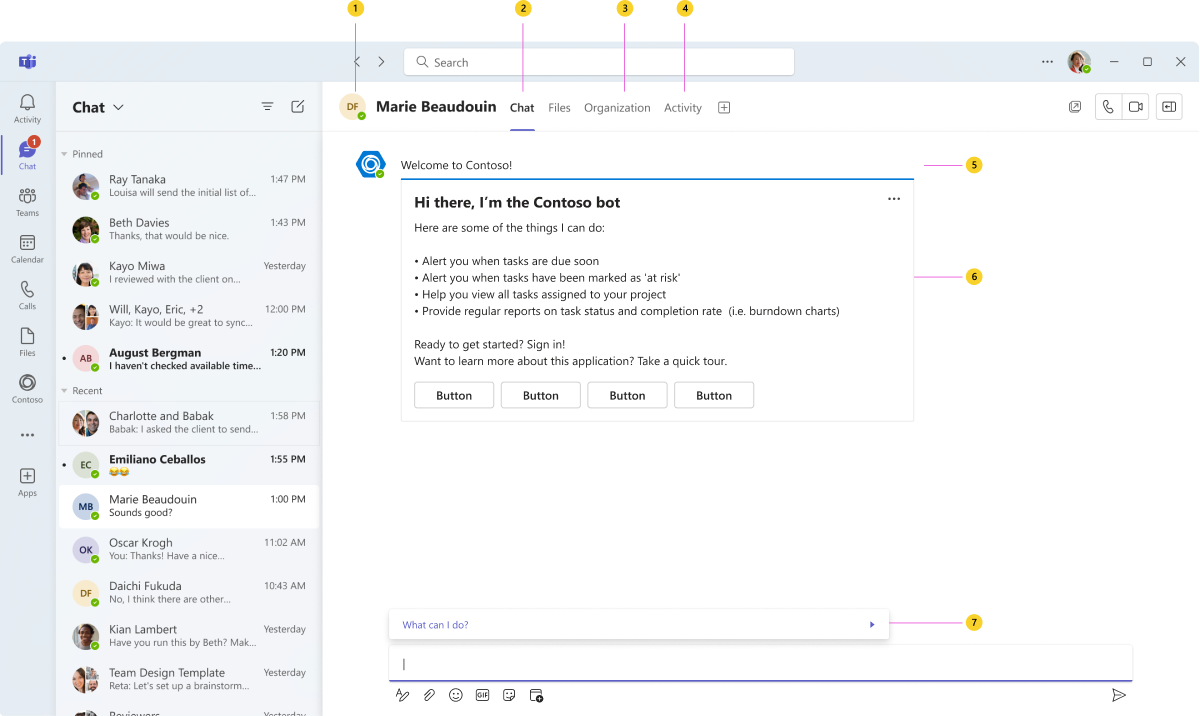This screenshot has width=1200, height=716.
Task: Click the new chat compose icon
Action: [297, 107]
